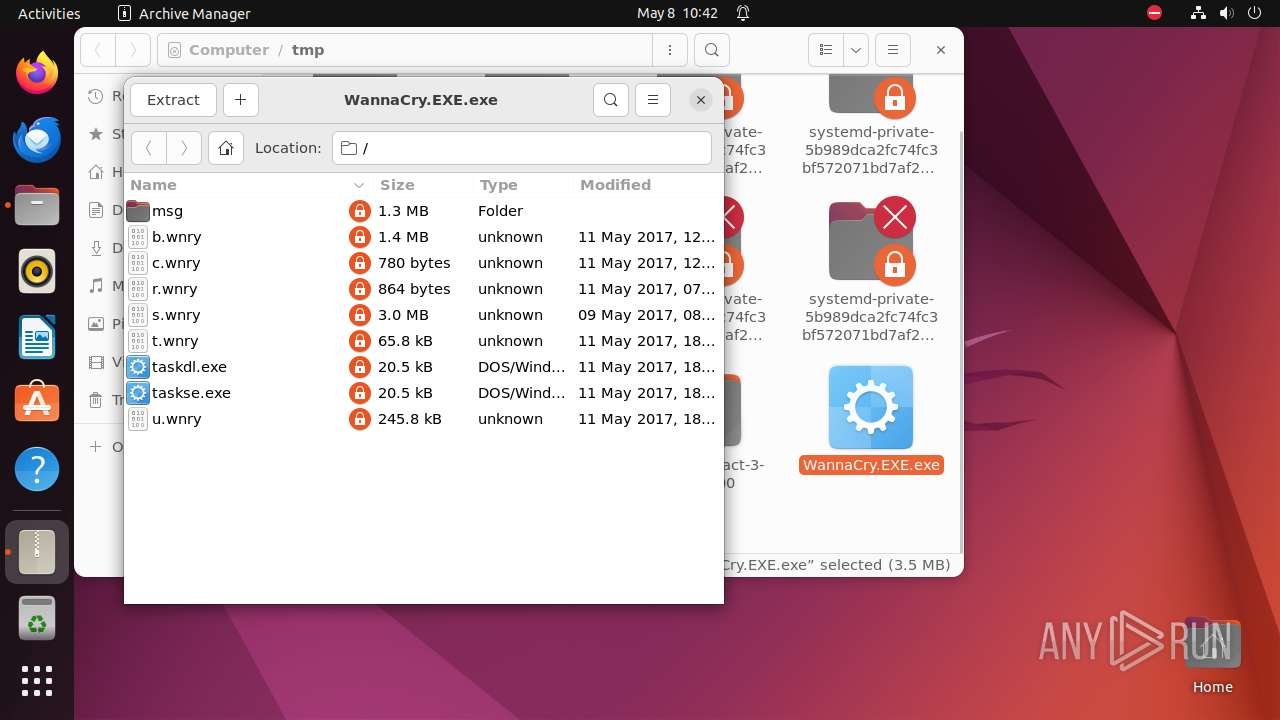
Task: Select second systemd-private folder with X emblem
Action: click(871, 272)
